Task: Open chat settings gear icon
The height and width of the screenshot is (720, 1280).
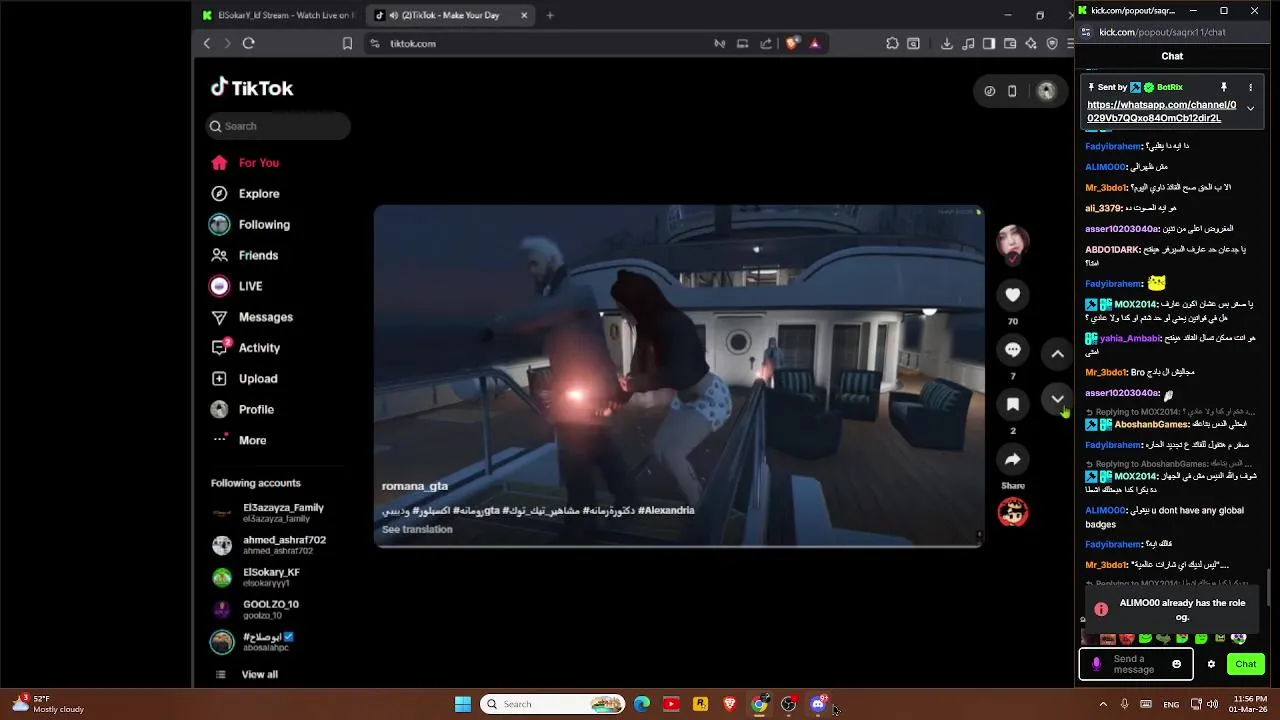Action: tap(1211, 664)
